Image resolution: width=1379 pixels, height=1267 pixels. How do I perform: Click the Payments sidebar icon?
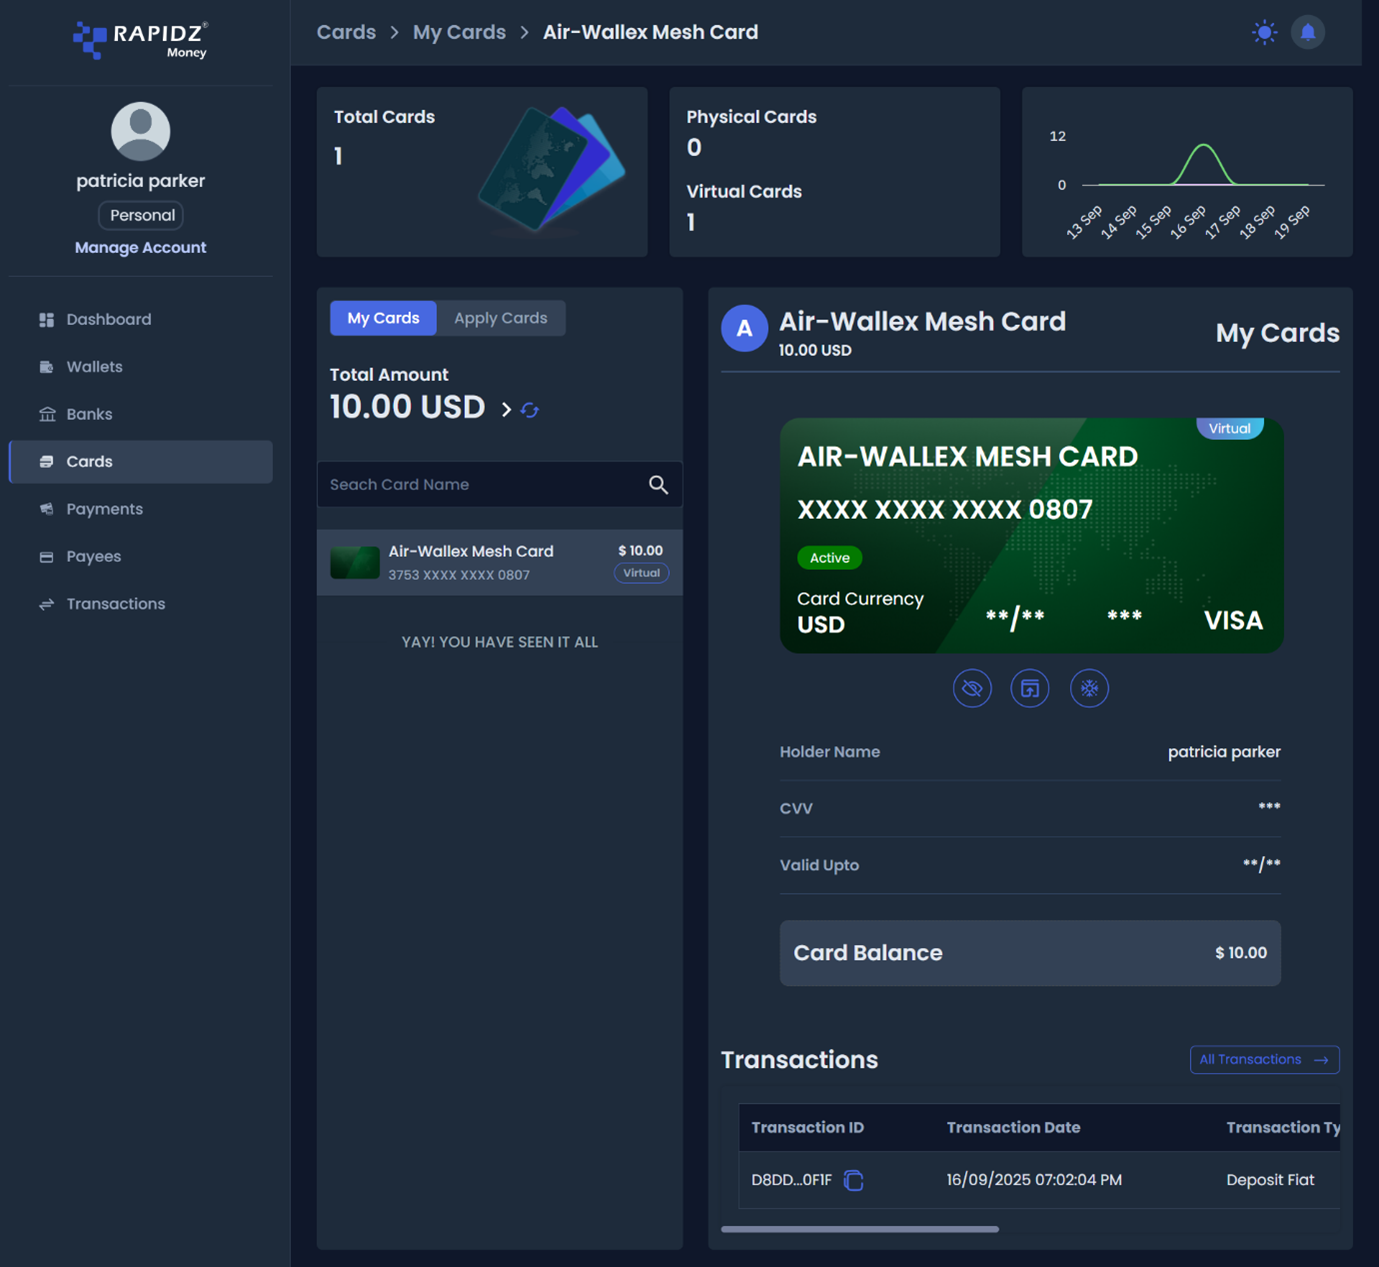[46, 509]
